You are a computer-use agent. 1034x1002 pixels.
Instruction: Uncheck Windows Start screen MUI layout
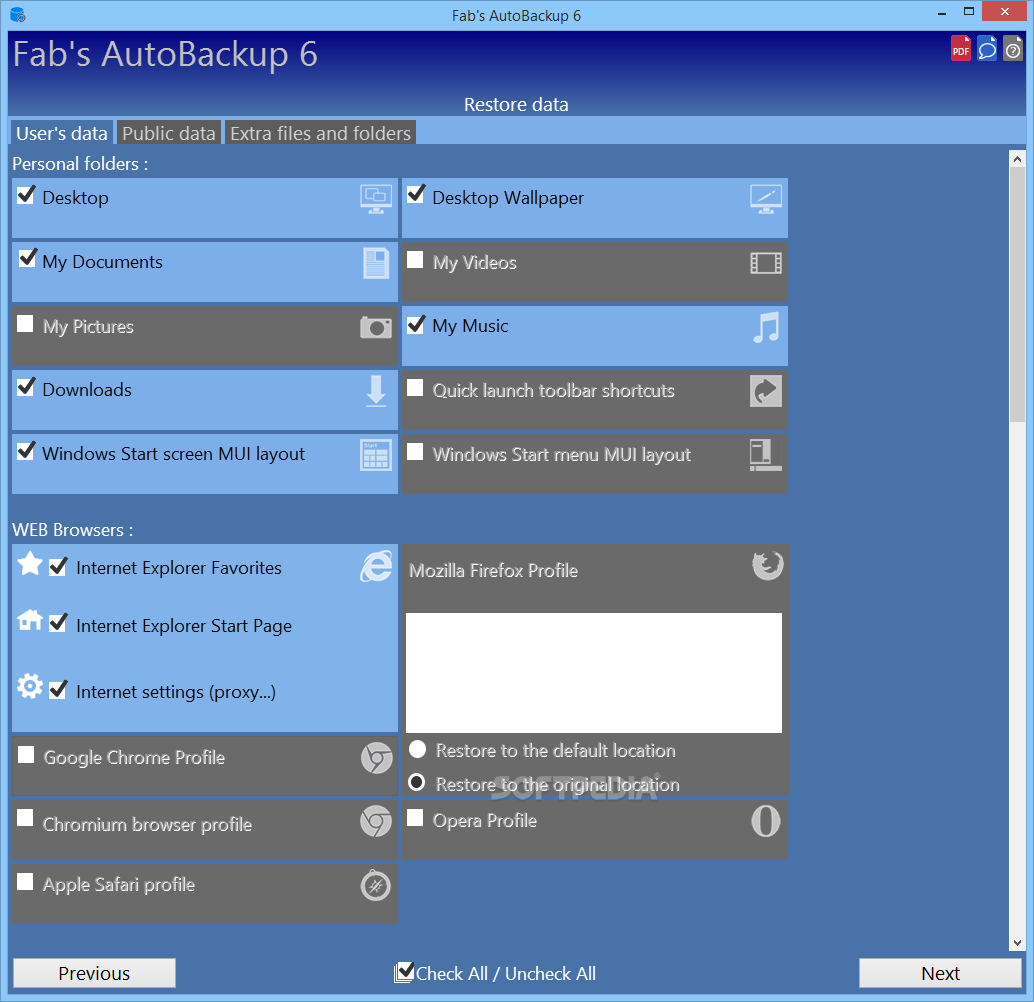[26, 451]
